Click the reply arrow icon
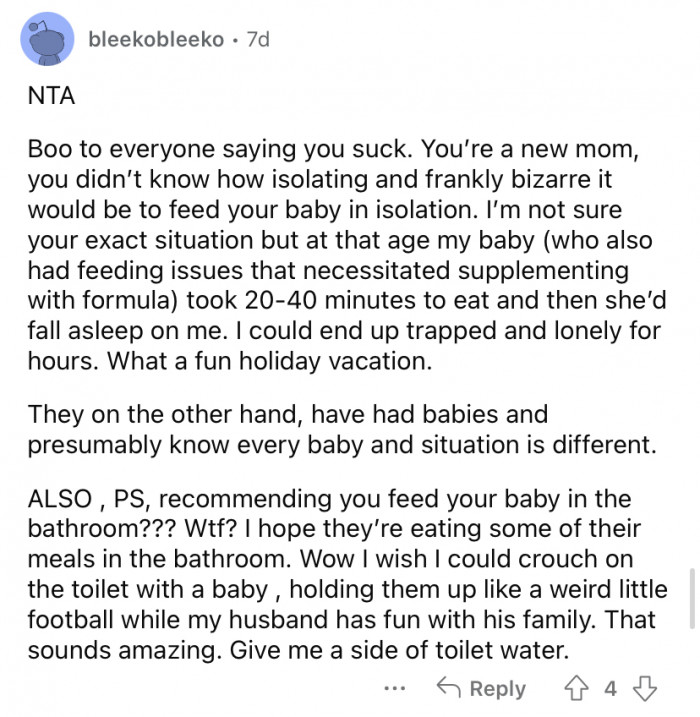This screenshot has width=700, height=717. 448,689
